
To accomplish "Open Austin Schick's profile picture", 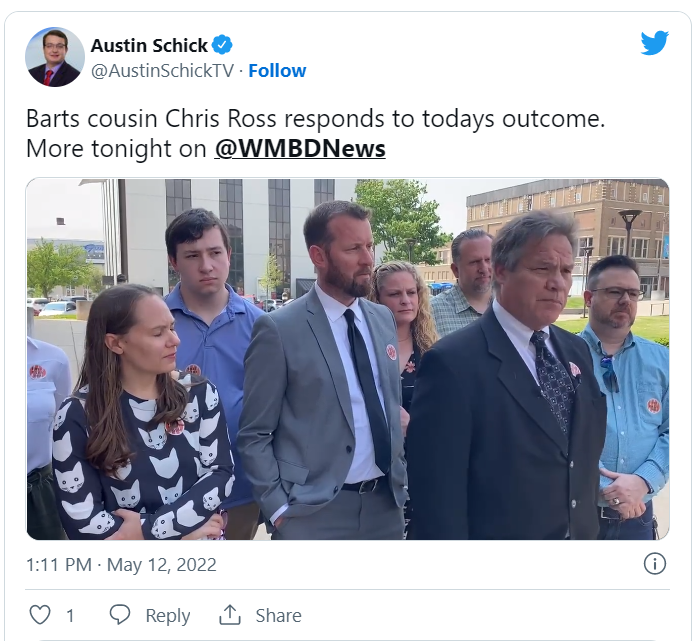I will point(55,57).
